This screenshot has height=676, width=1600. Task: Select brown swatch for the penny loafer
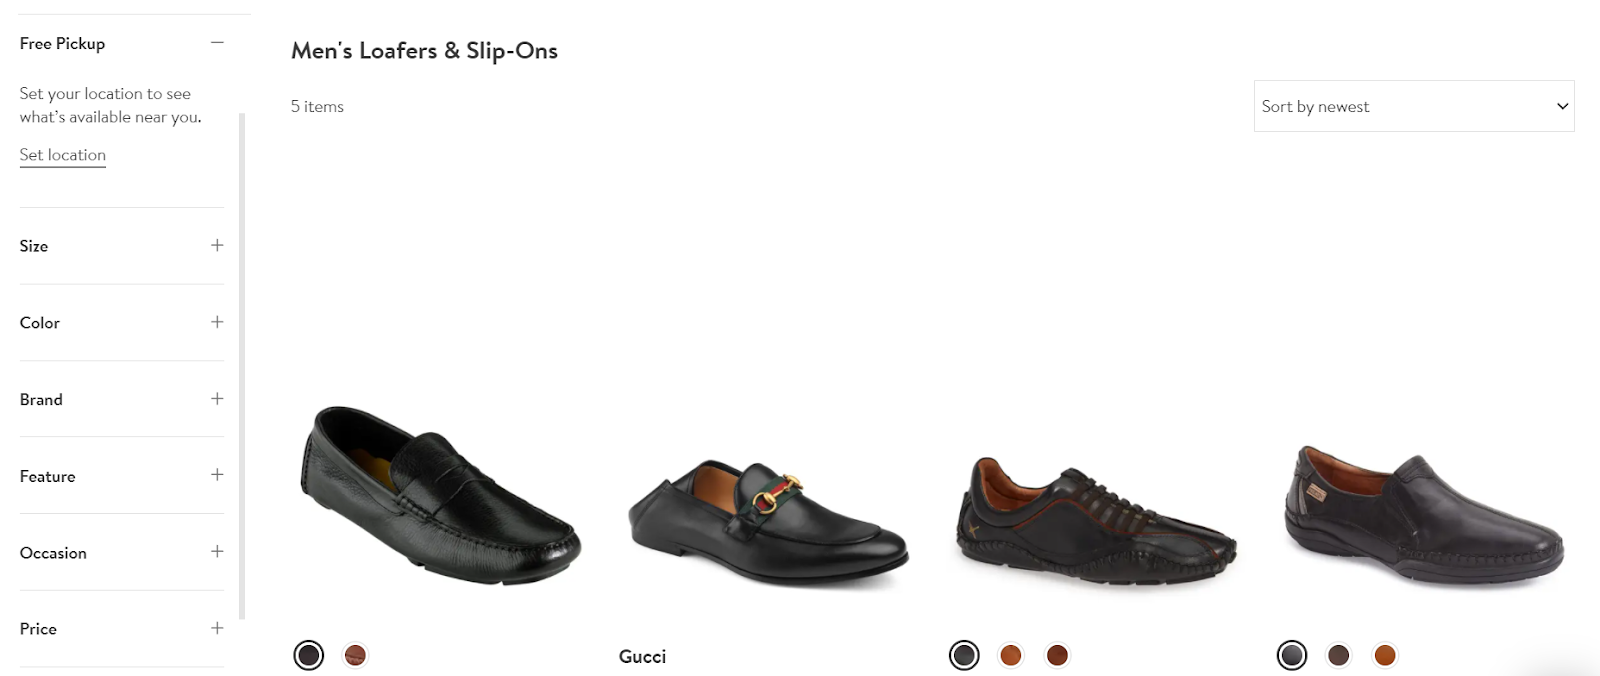click(x=355, y=655)
